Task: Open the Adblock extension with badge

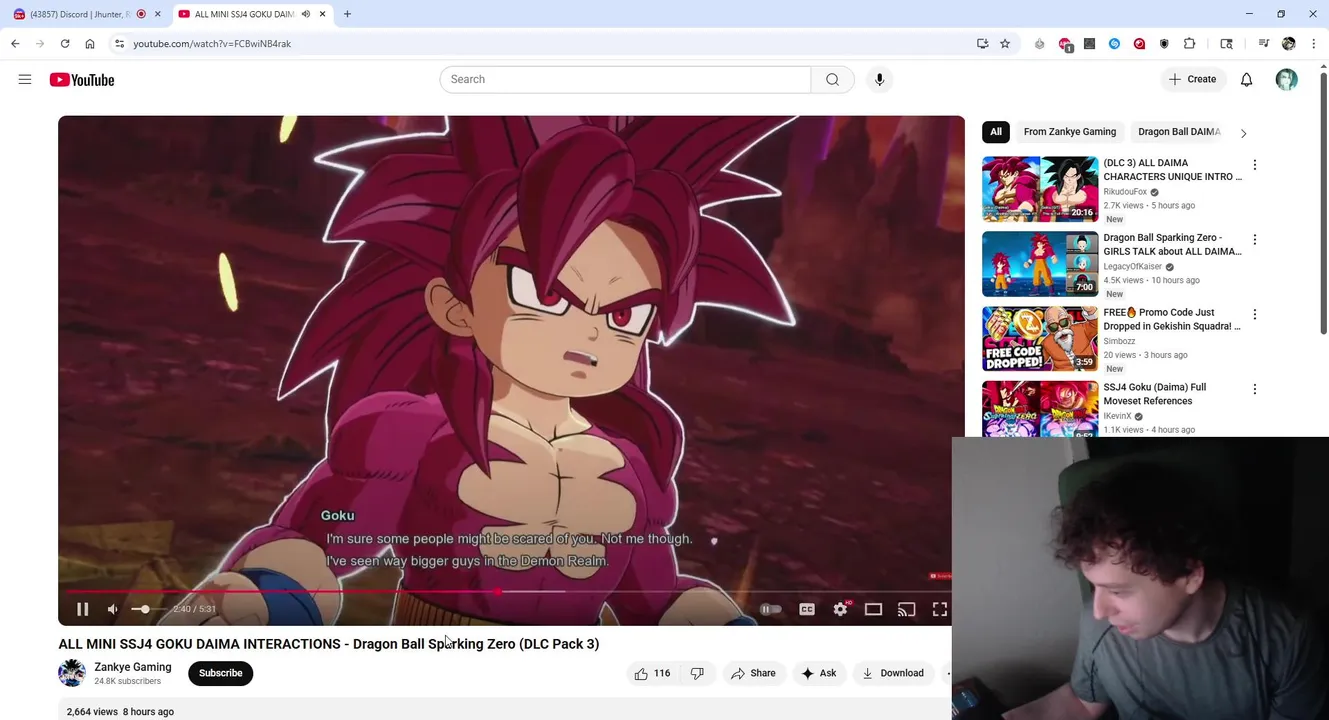Action: pyautogui.click(x=1065, y=44)
